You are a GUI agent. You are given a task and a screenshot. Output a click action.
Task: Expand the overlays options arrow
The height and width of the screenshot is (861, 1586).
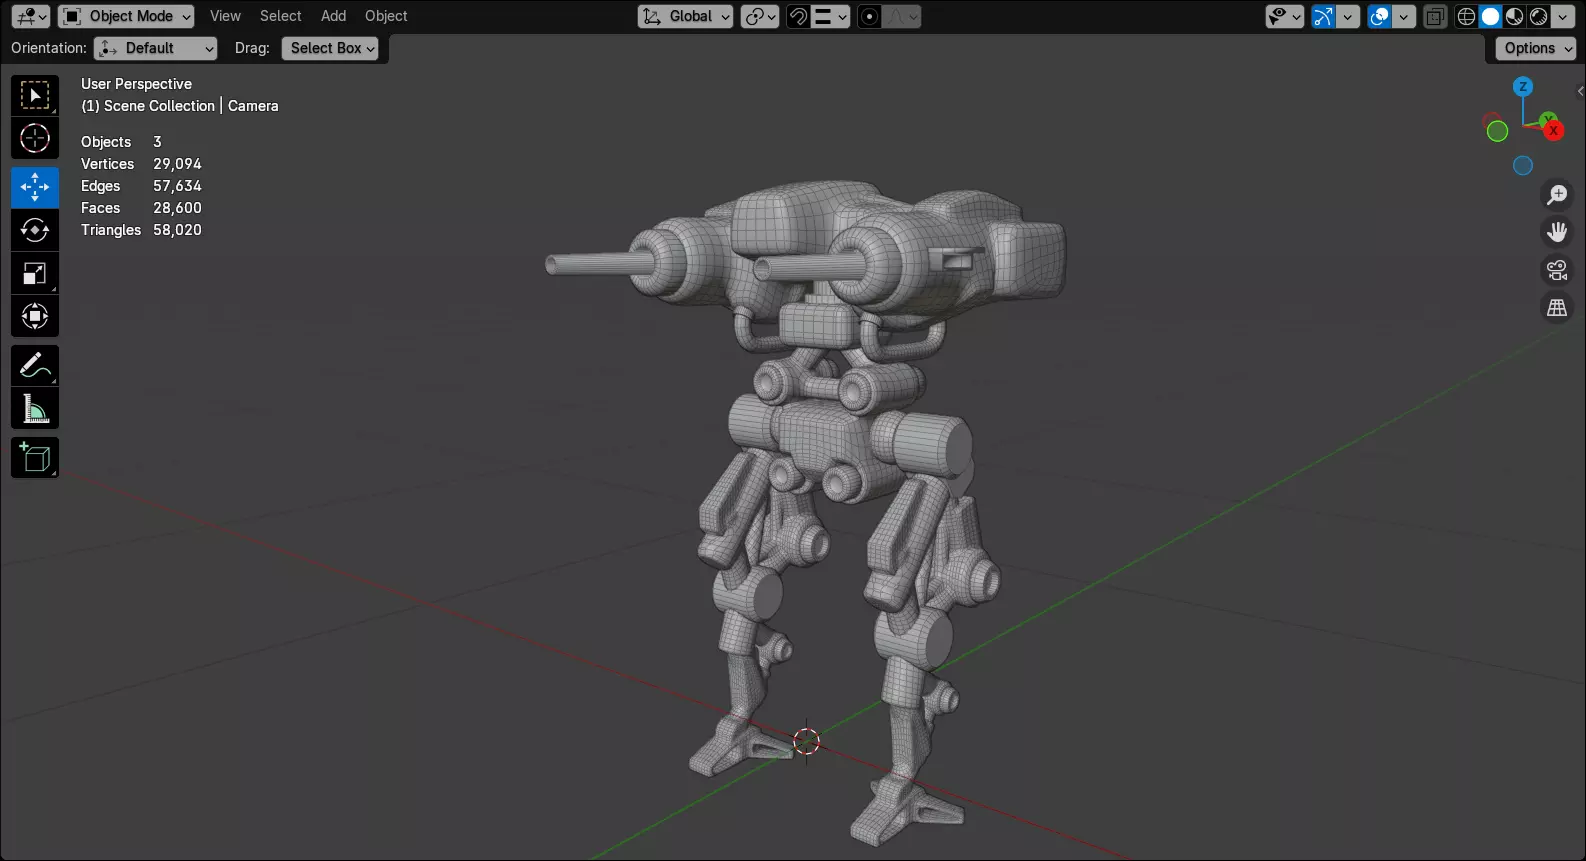tap(1404, 16)
